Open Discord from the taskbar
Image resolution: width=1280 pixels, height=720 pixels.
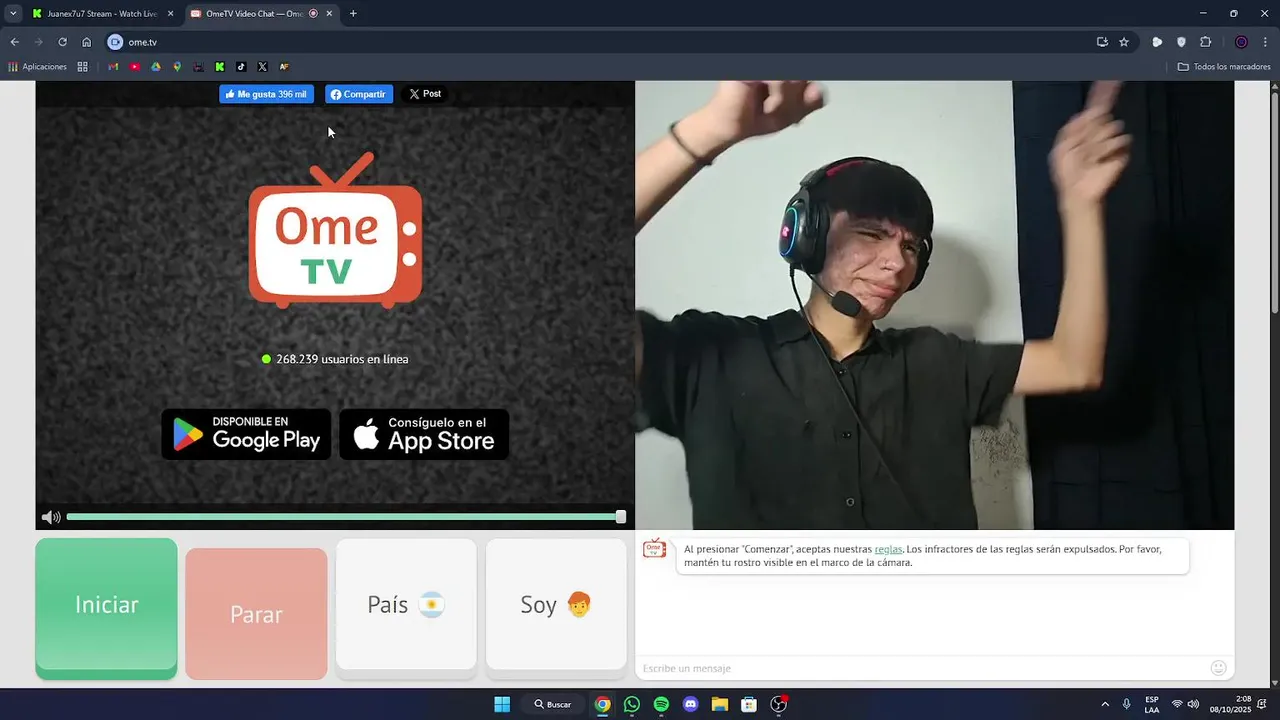690,704
